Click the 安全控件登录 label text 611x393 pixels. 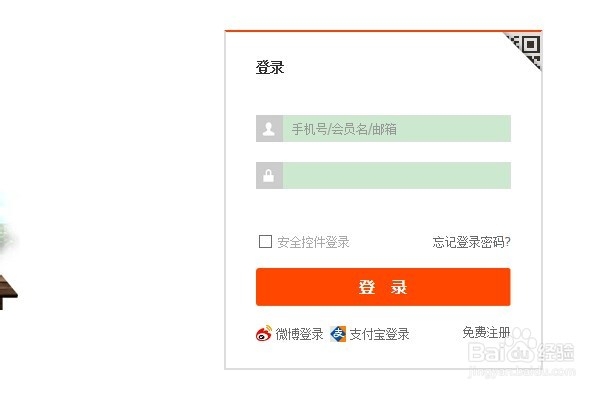click(x=313, y=242)
